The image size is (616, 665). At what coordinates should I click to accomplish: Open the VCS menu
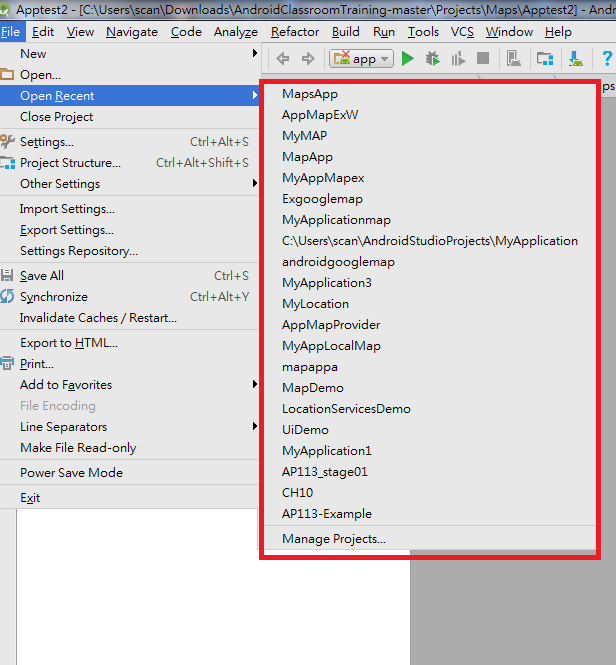[462, 32]
